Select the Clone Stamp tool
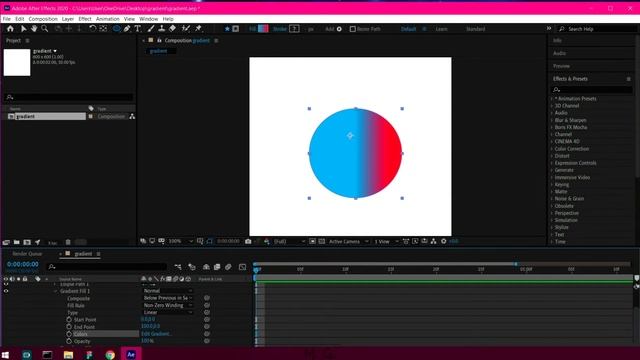This screenshot has height=360, width=640. (x=162, y=29)
